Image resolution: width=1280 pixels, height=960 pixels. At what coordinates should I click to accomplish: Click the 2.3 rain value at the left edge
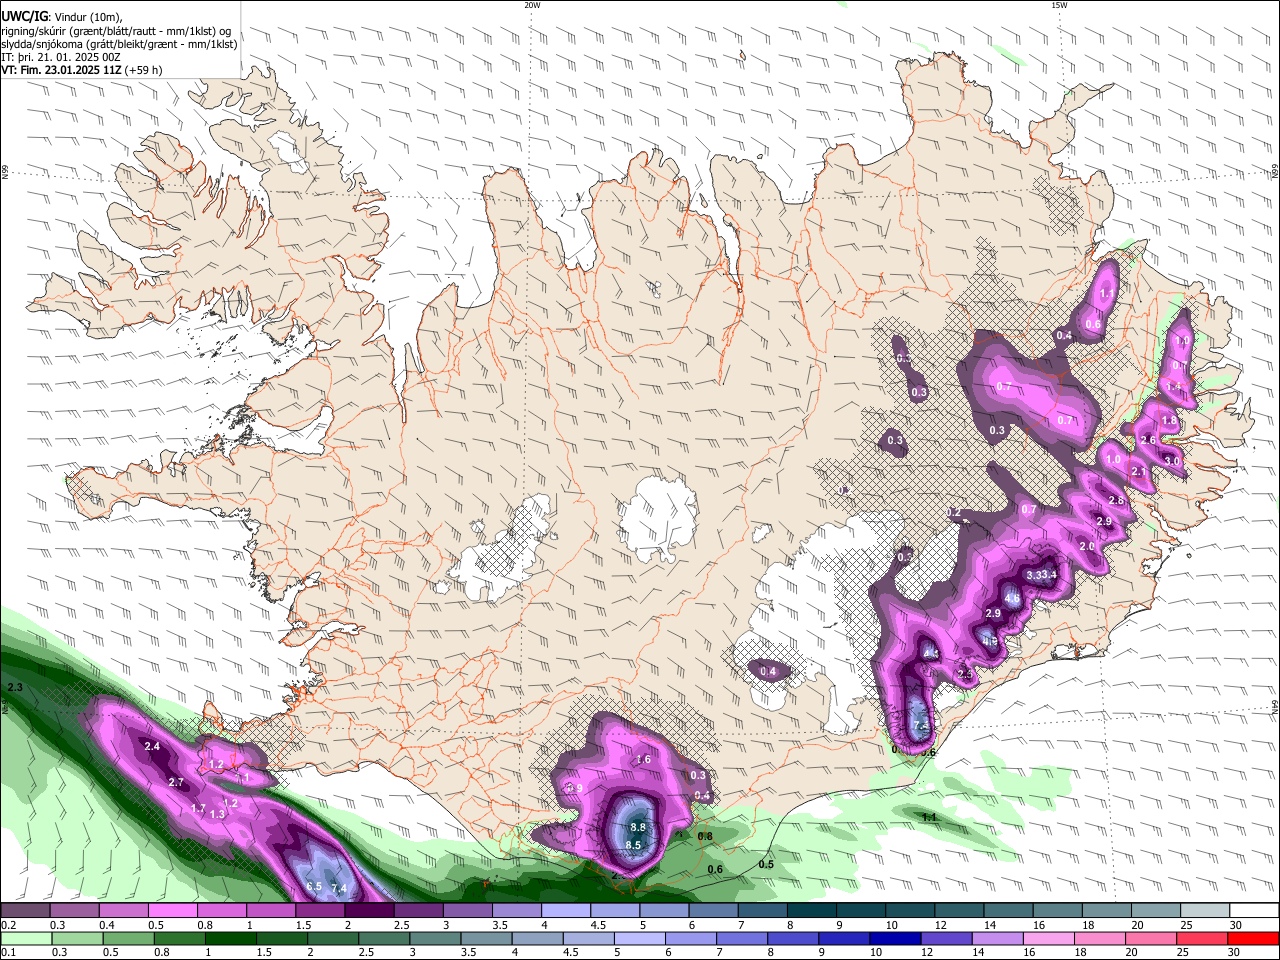[x=14, y=688]
